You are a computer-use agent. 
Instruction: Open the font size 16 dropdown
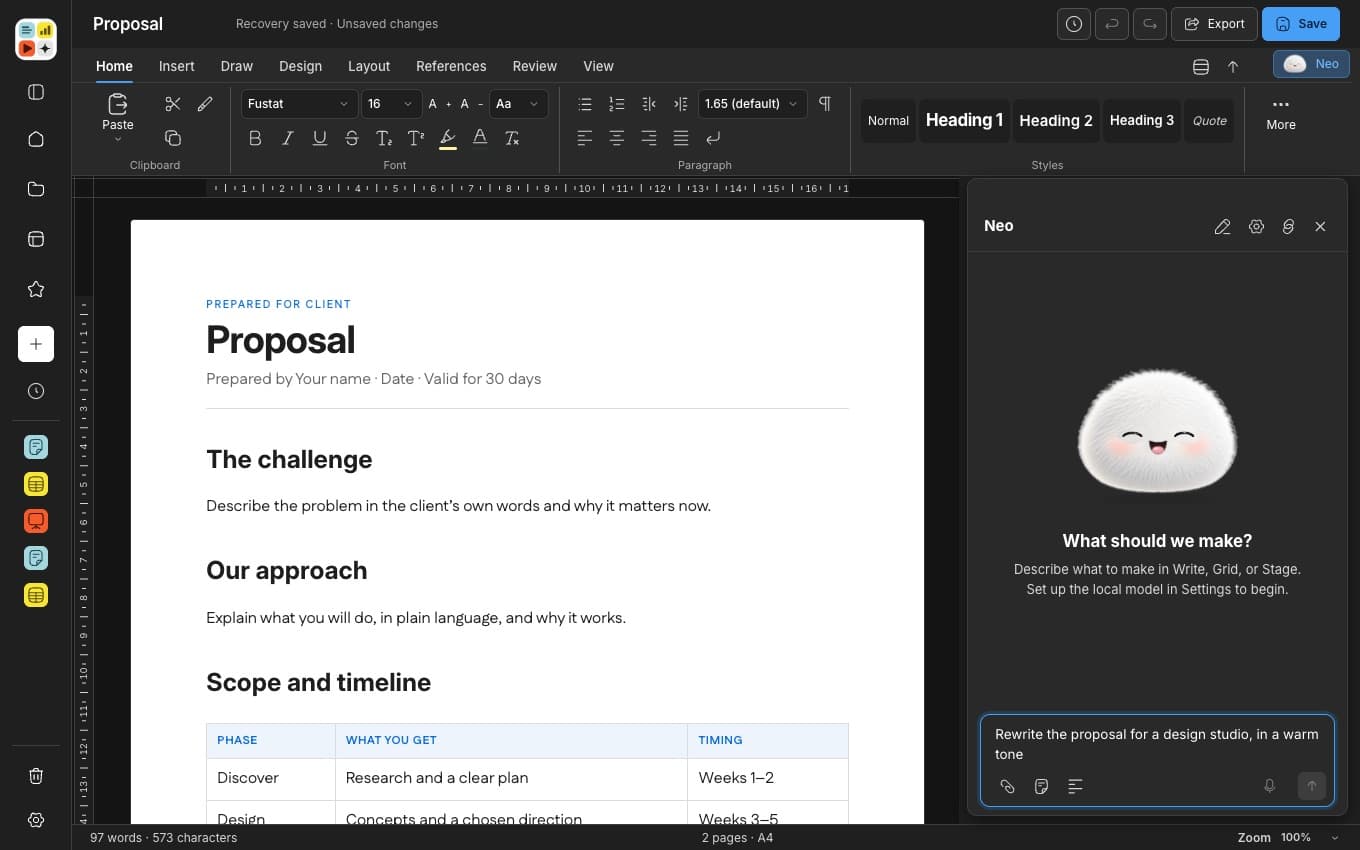click(x=391, y=104)
